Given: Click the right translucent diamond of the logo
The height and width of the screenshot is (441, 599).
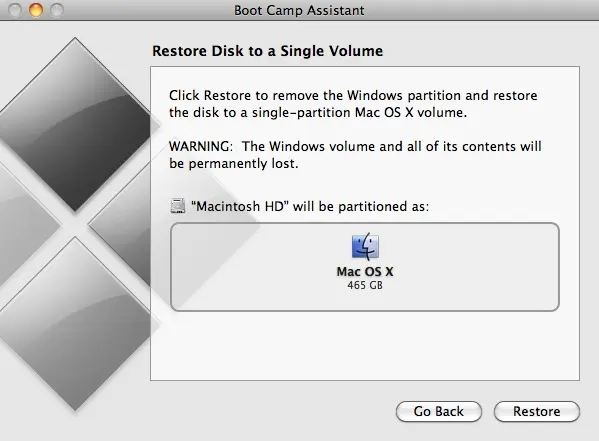Looking at the screenshot, I should coord(174,225).
